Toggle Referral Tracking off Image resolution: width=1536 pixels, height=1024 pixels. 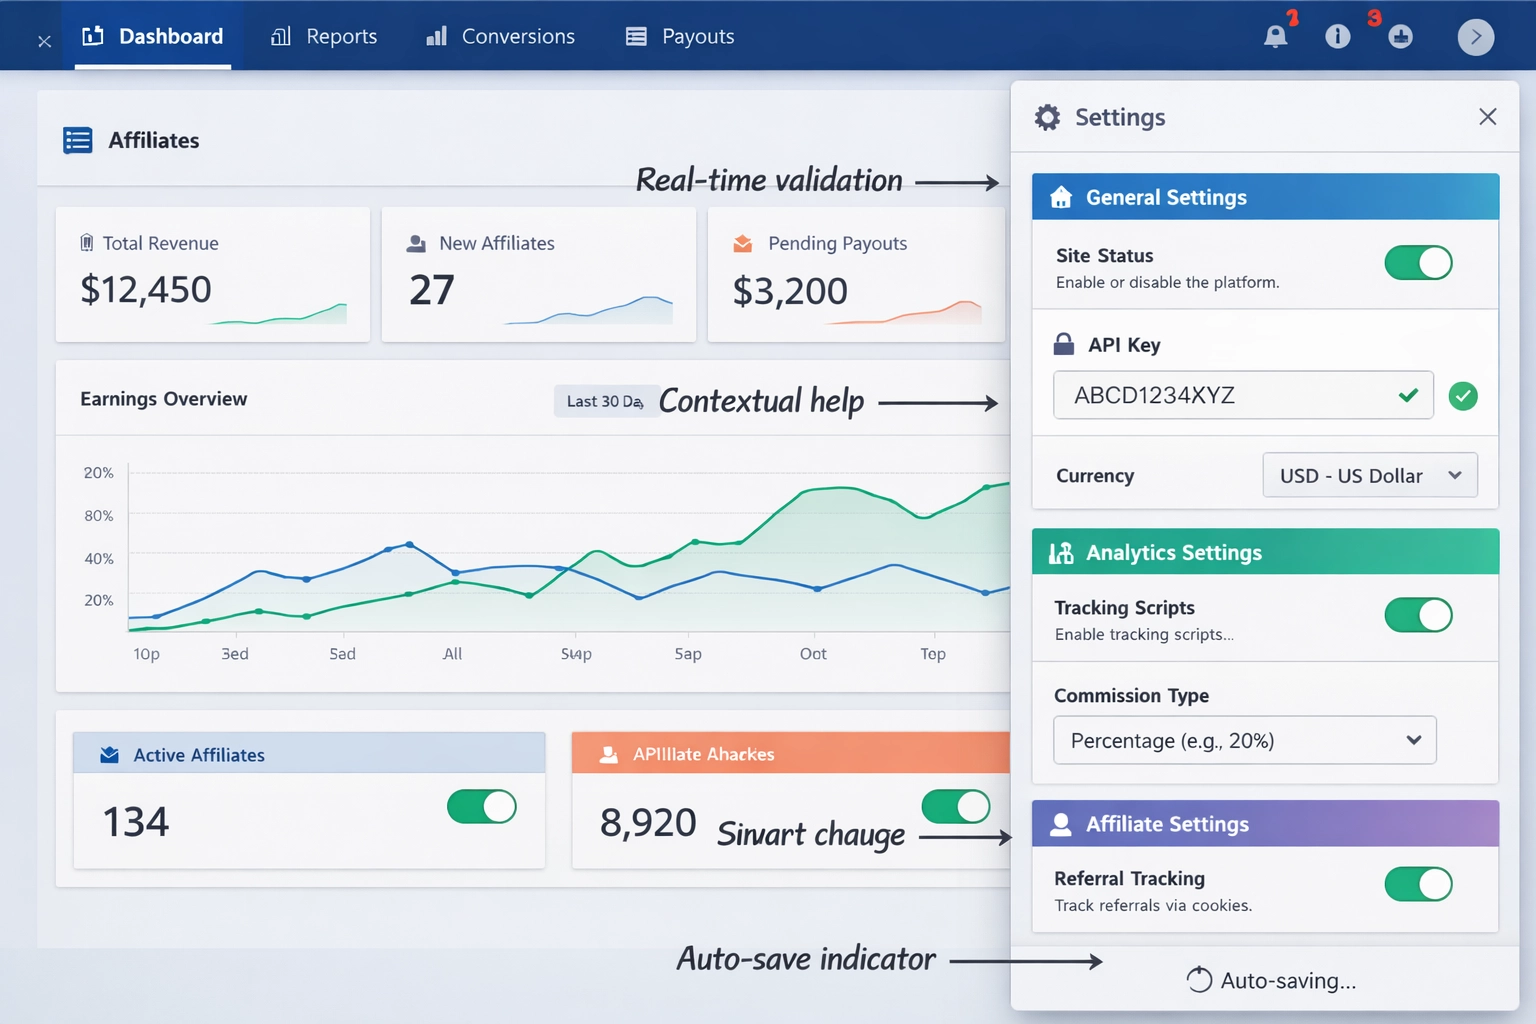click(1418, 884)
